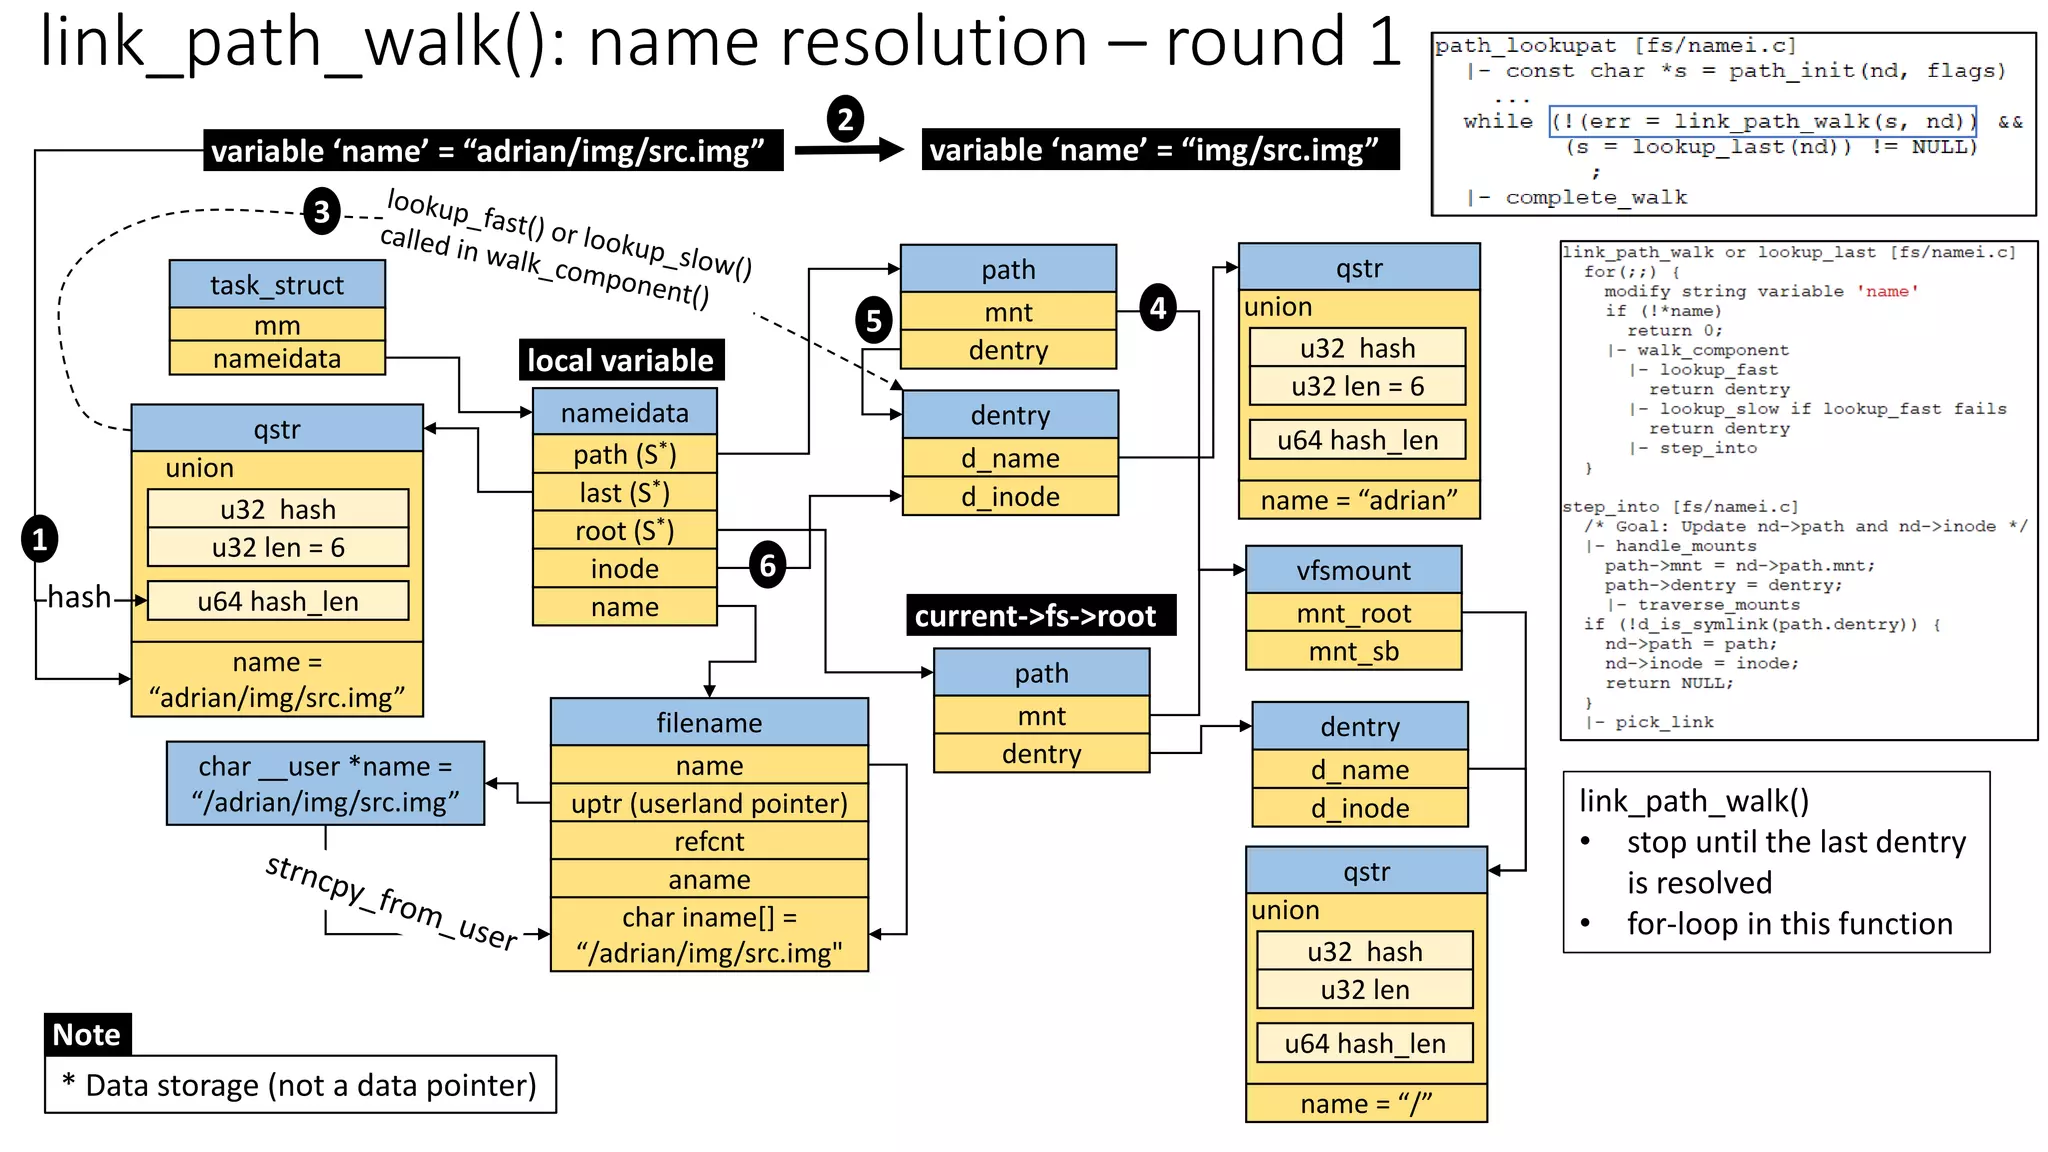
Task: Click the 'name = "/"' qstr field
Action: [1365, 1103]
